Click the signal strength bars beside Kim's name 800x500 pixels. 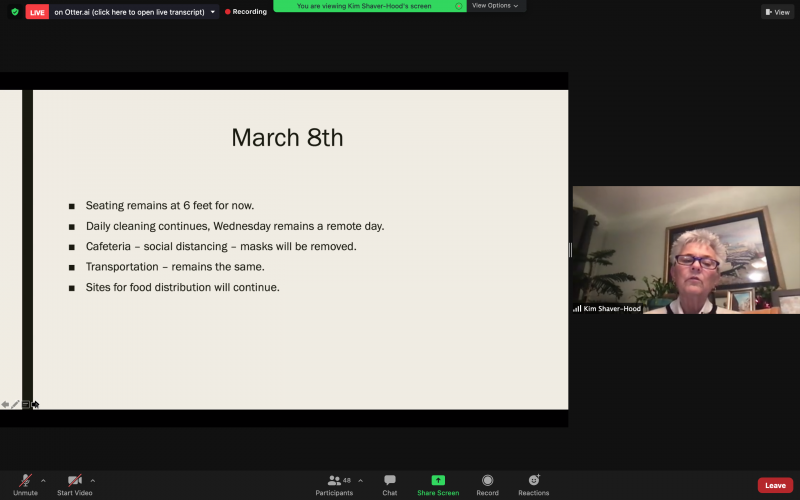coord(577,309)
